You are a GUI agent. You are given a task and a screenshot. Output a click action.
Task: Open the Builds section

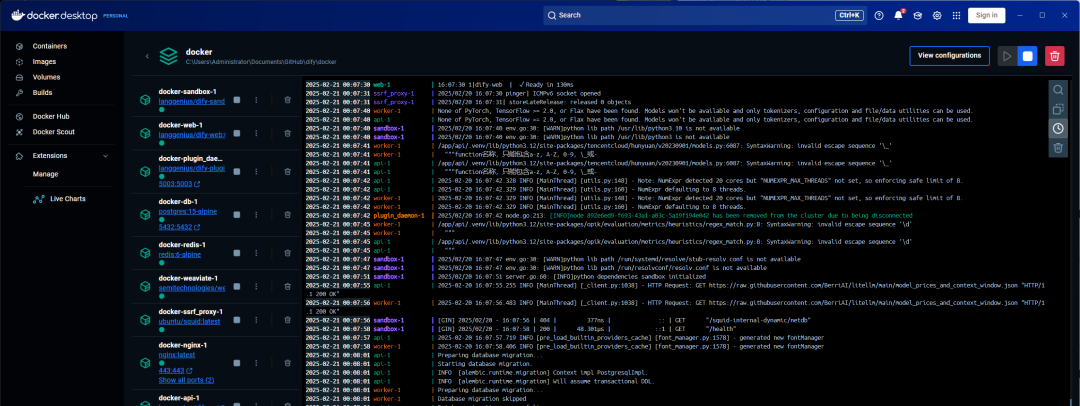click(x=42, y=92)
